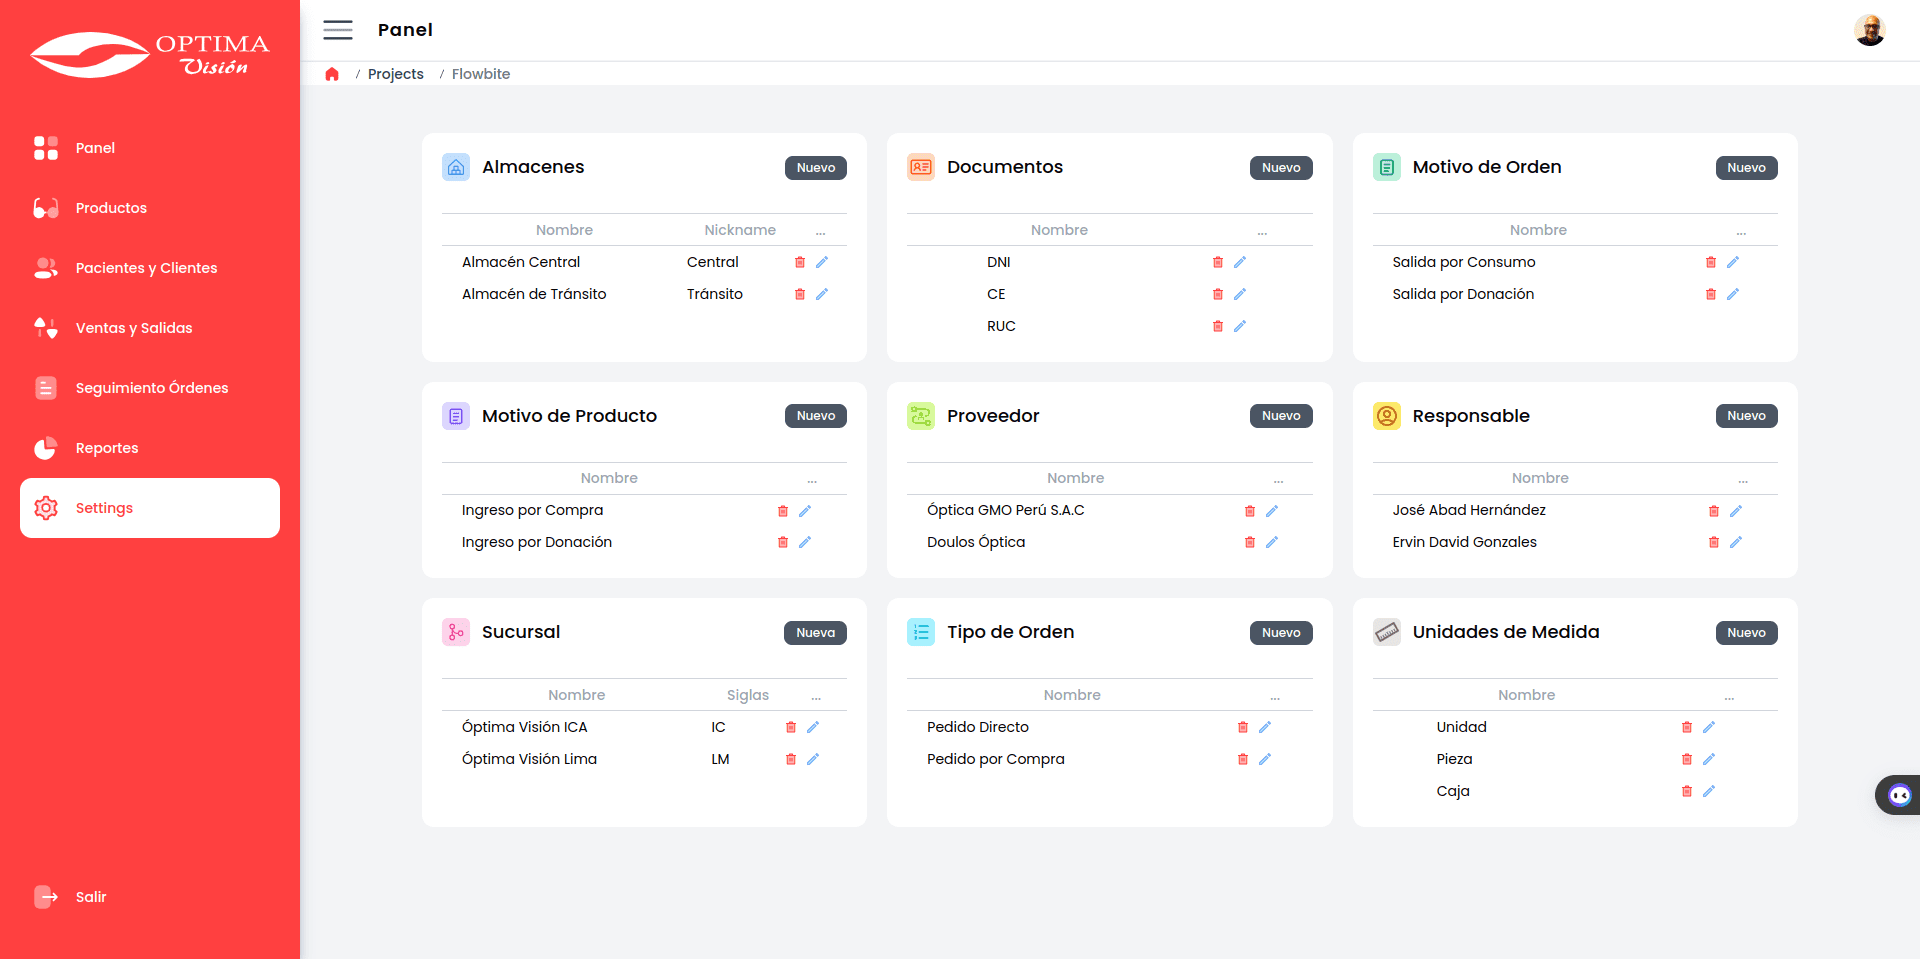1920x959 pixels.
Task: Edit Óptica GMO Perú S.A.C provider
Action: [1272, 511]
